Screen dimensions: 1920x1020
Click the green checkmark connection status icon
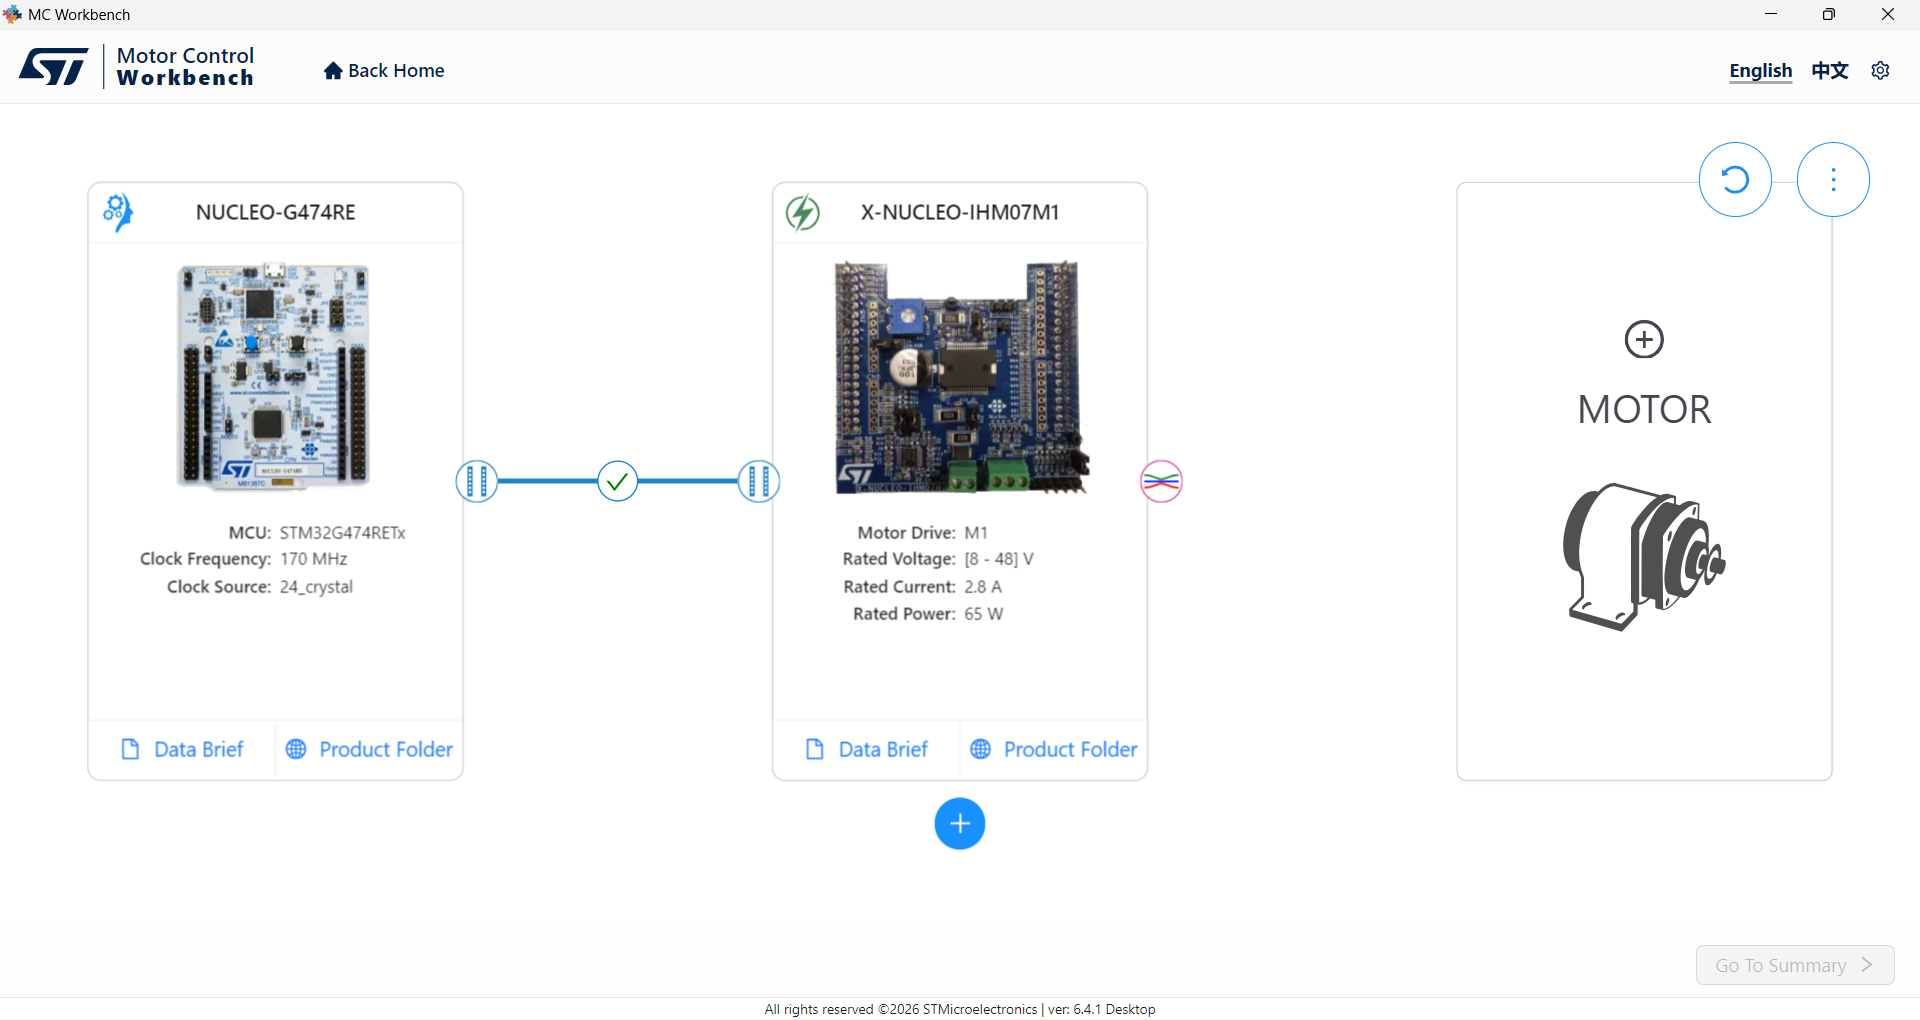point(618,482)
